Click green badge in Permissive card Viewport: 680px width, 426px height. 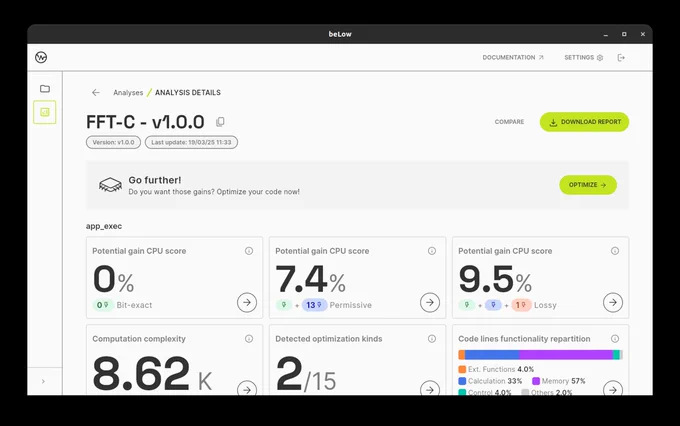284,305
